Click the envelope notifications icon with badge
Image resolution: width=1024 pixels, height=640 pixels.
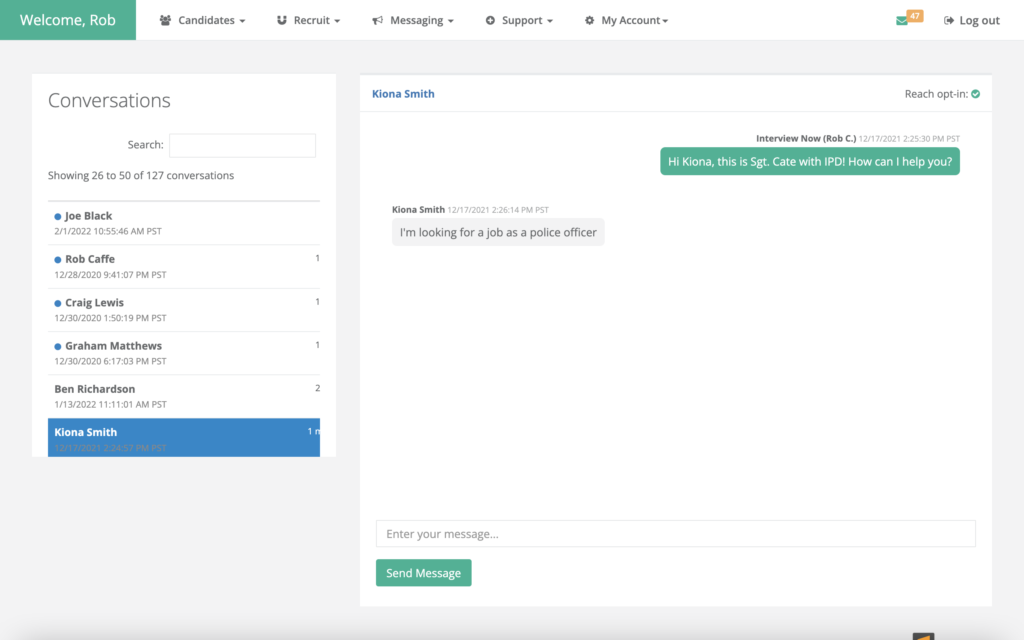pos(903,20)
